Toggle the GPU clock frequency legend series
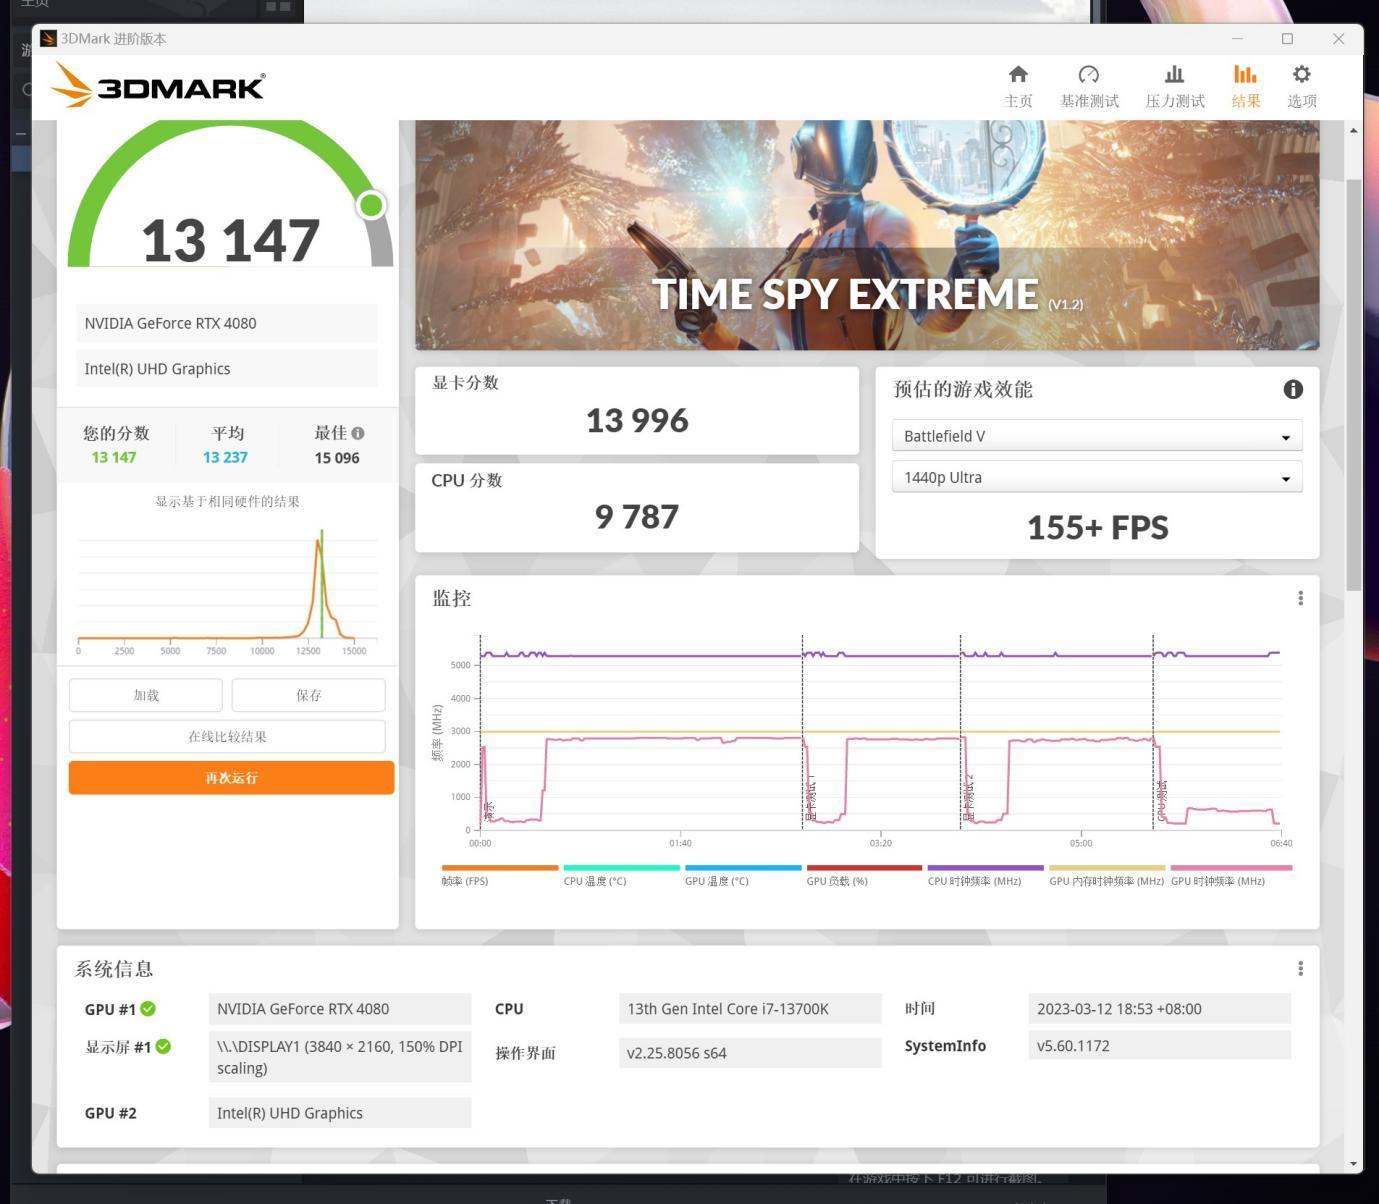 [x=1231, y=875]
